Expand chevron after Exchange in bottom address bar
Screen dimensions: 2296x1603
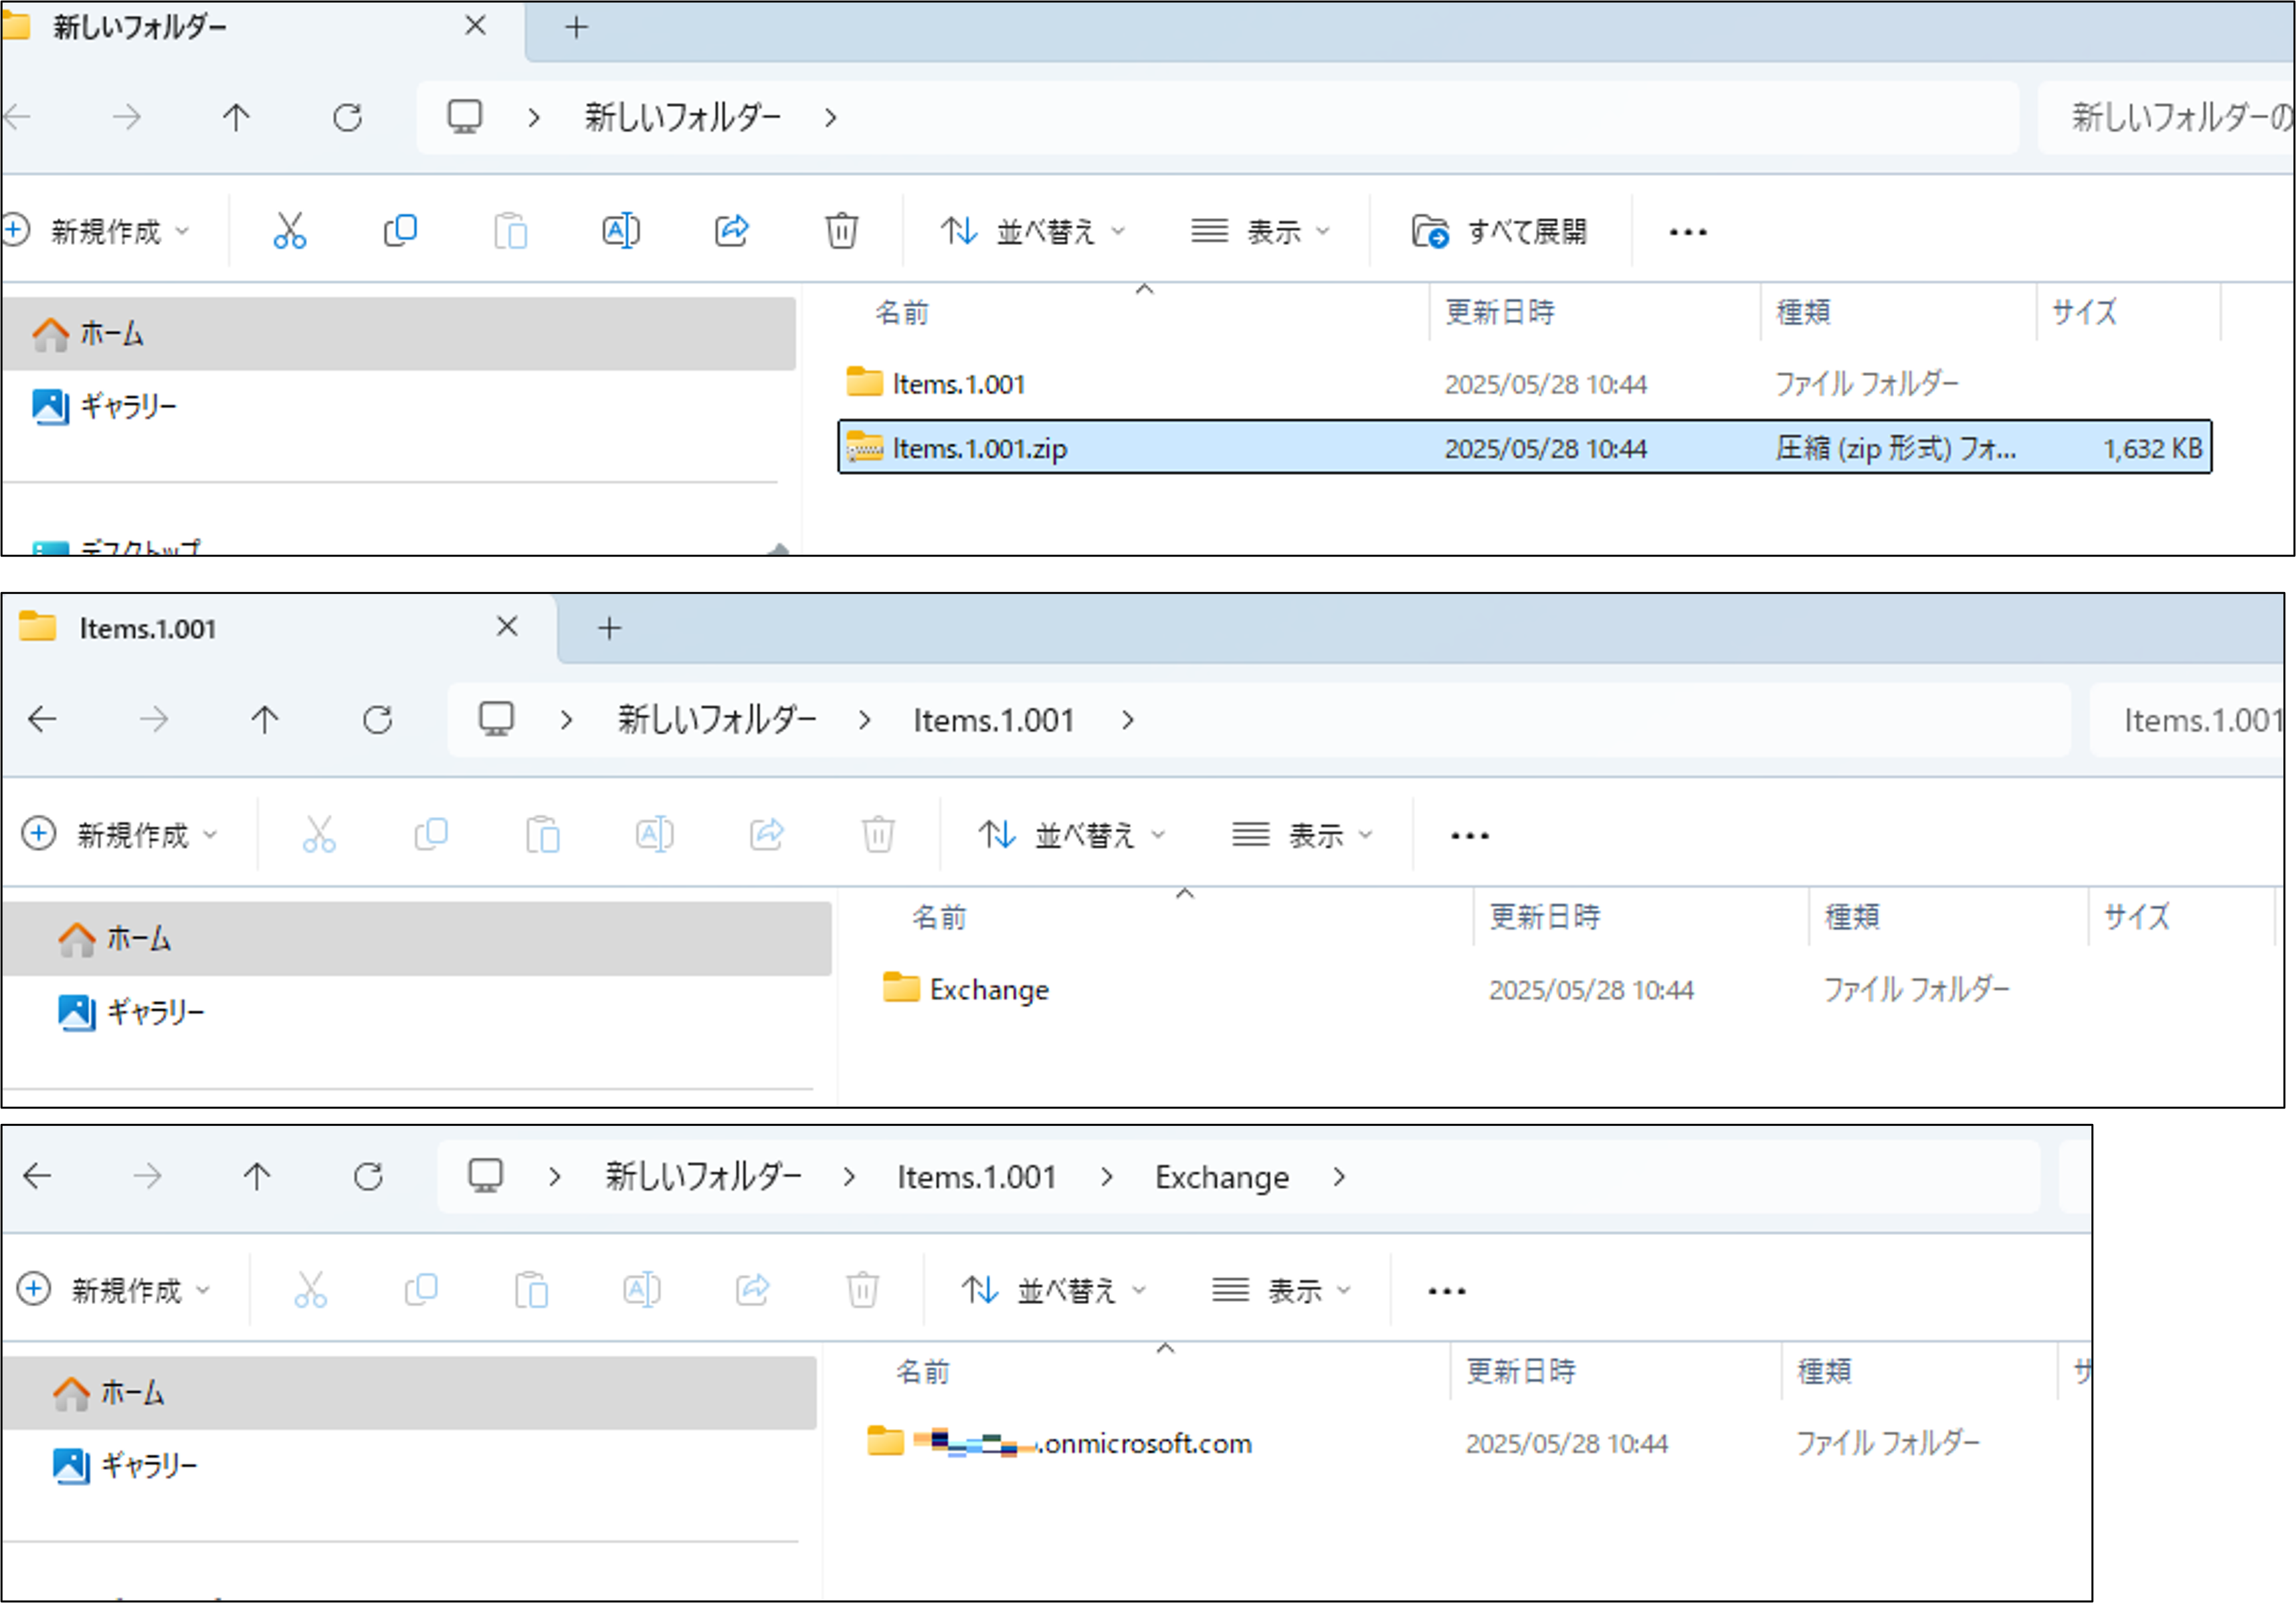point(1339,1177)
